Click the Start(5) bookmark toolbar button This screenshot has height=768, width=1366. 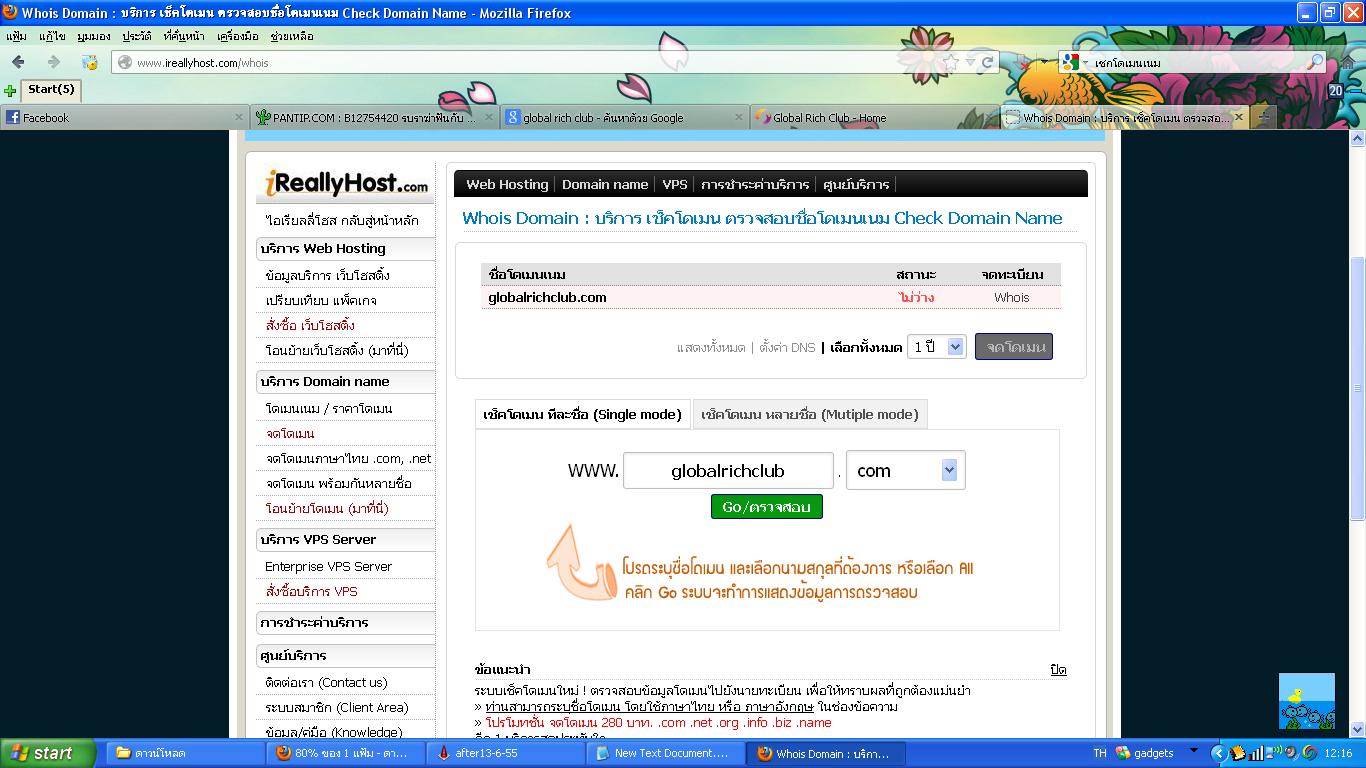coord(50,89)
